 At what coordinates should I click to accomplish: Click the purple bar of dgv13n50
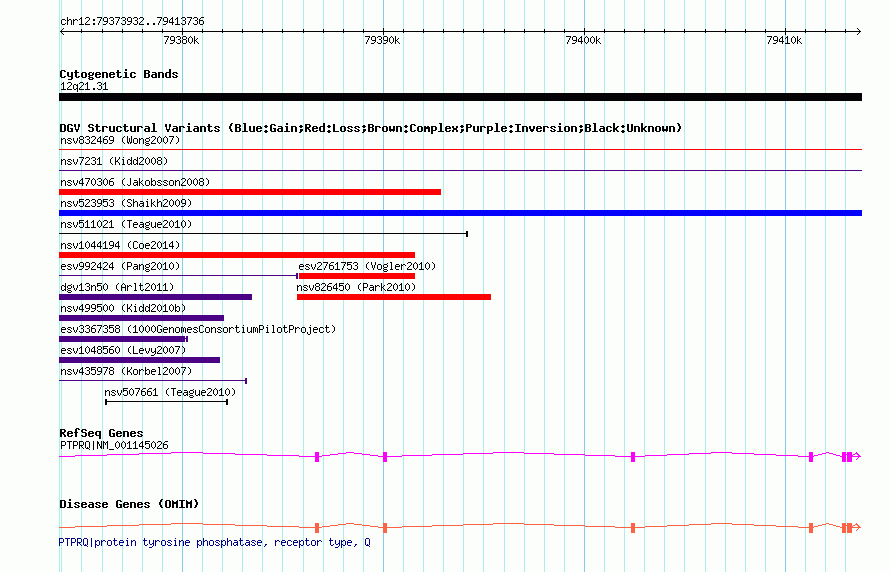click(x=156, y=297)
